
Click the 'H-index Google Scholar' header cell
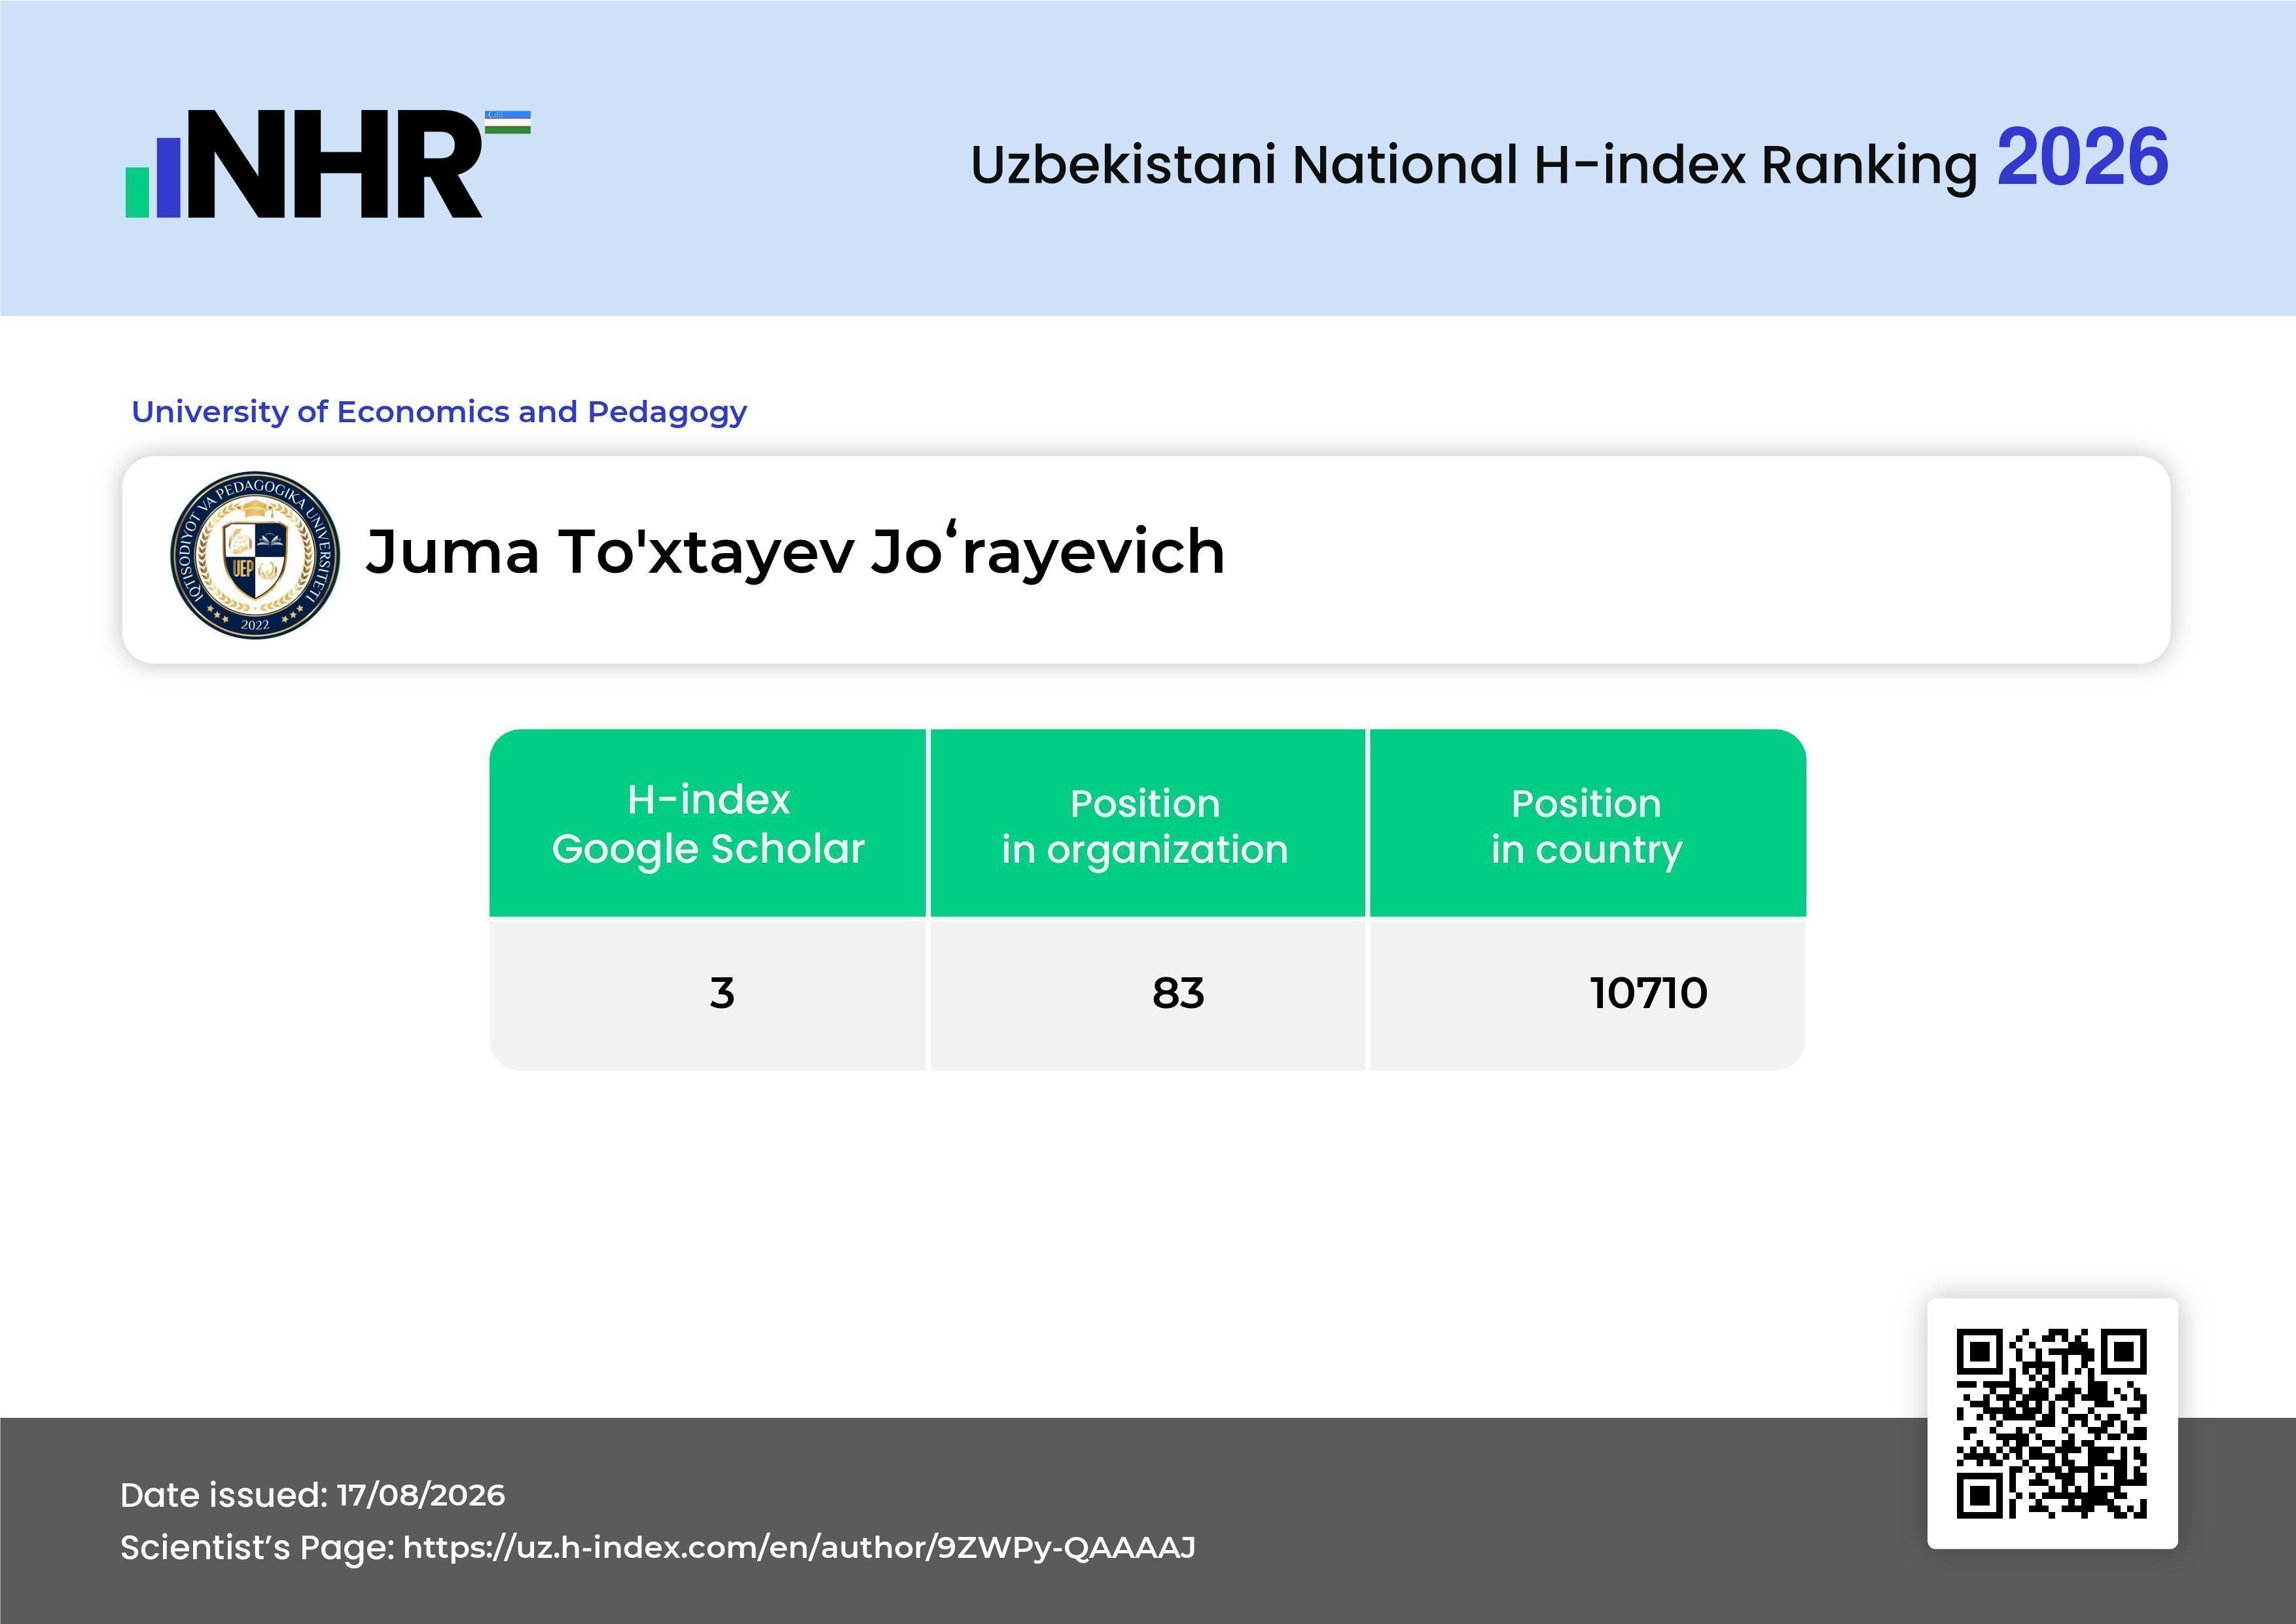coord(708,823)
